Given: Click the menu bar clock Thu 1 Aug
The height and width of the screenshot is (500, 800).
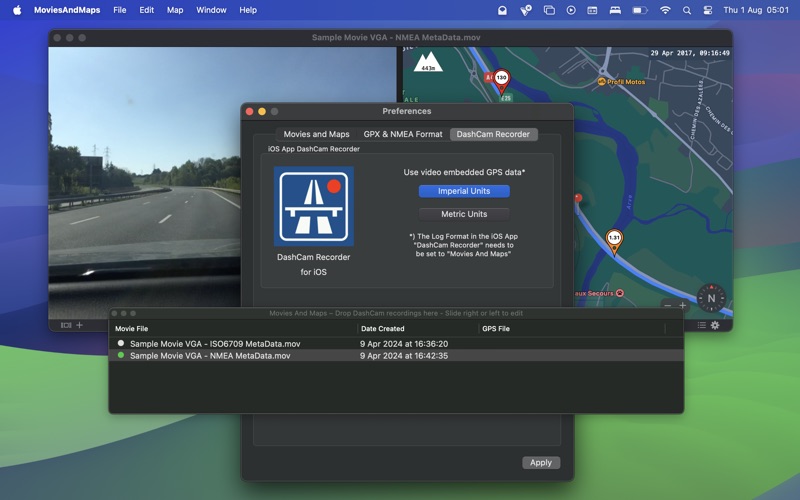Looking at the screenshot, I should pyautogui.click(x=756, y=10).
